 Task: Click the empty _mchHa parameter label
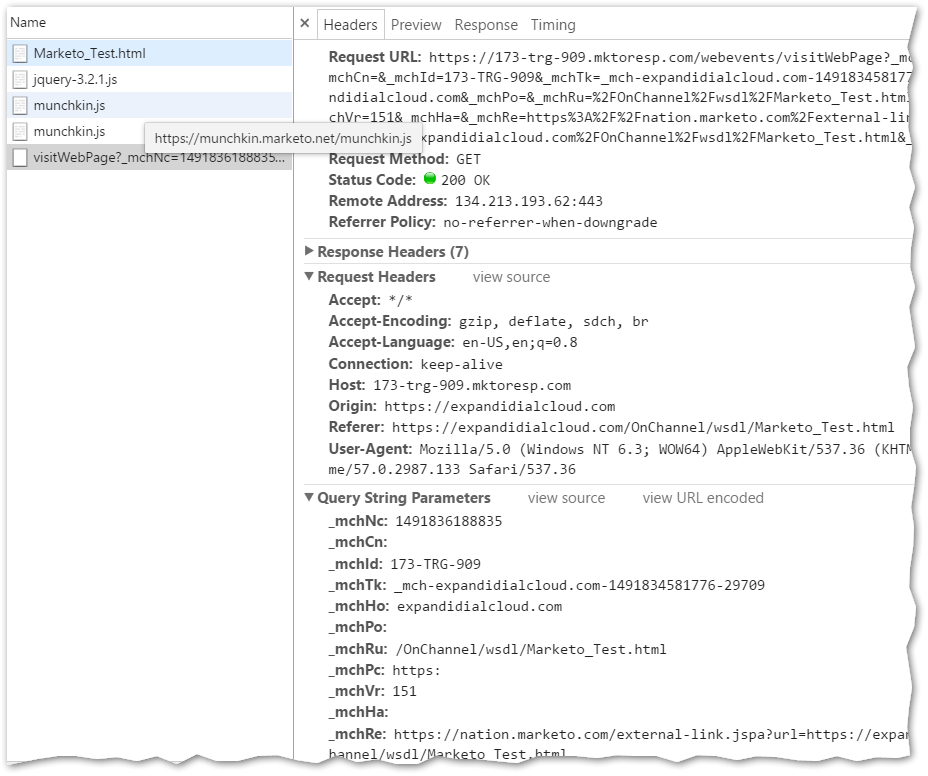[x=358, y=712]
